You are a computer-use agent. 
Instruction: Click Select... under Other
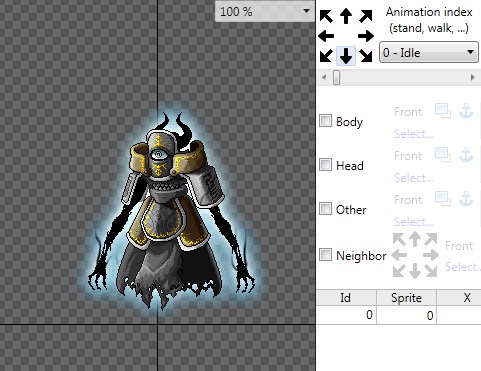(414, 222)
